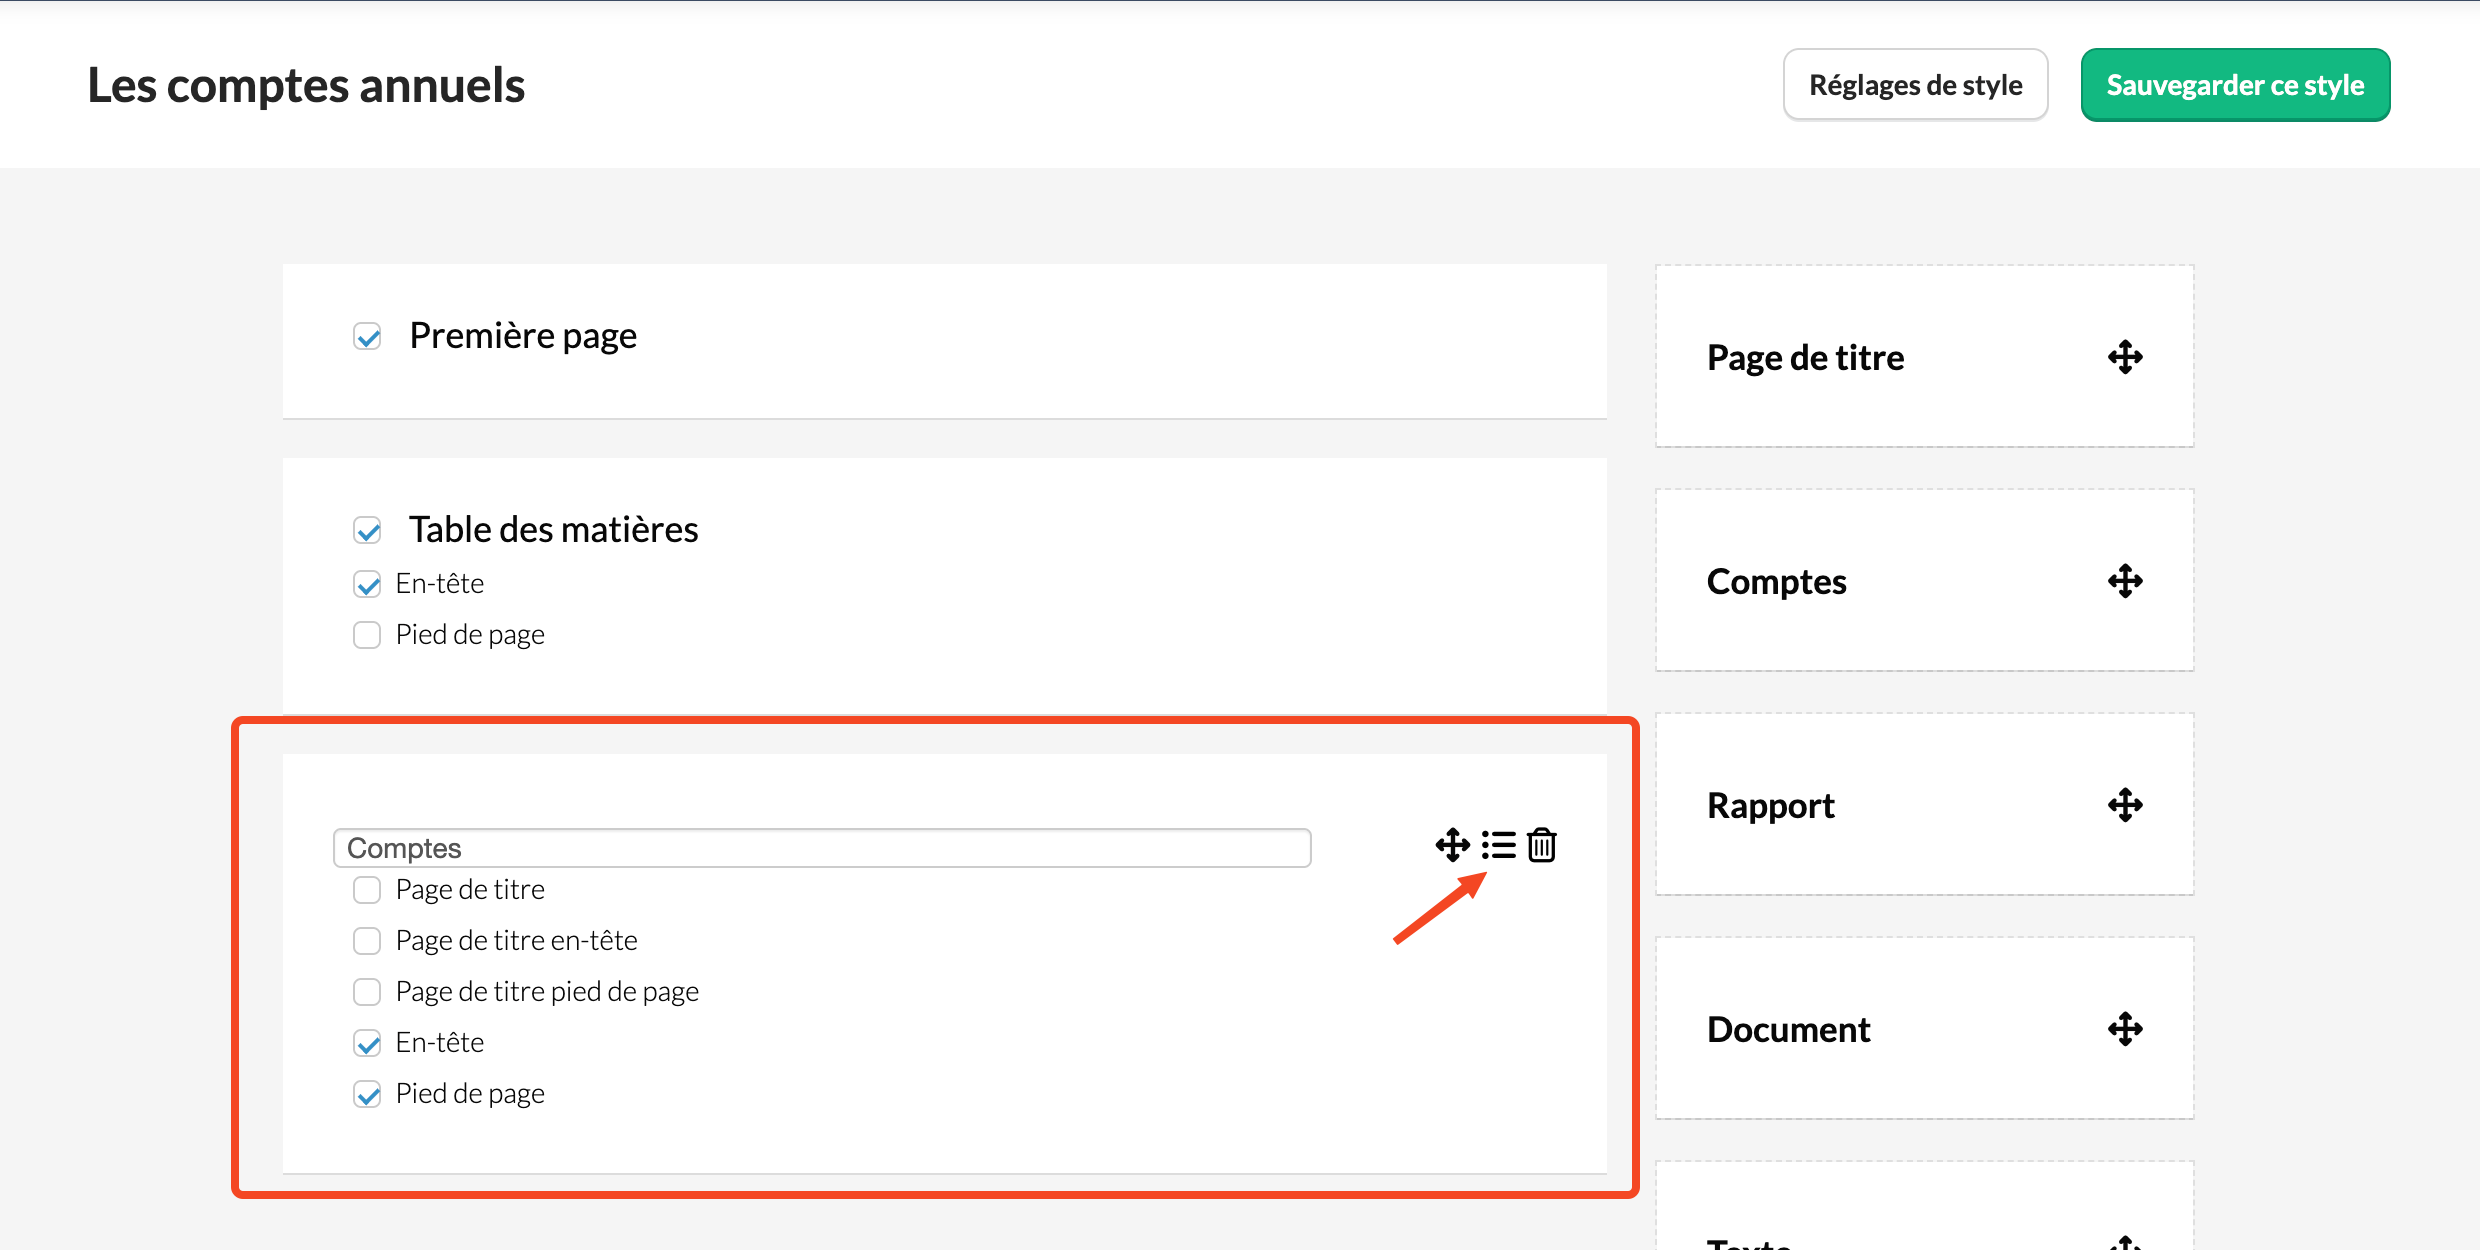Image resolution: width=2480 pixels, height=1250 pixels.
Task: Click move icon on Page de titre block
Action: pyautogui.click(x=2125, y=357)
